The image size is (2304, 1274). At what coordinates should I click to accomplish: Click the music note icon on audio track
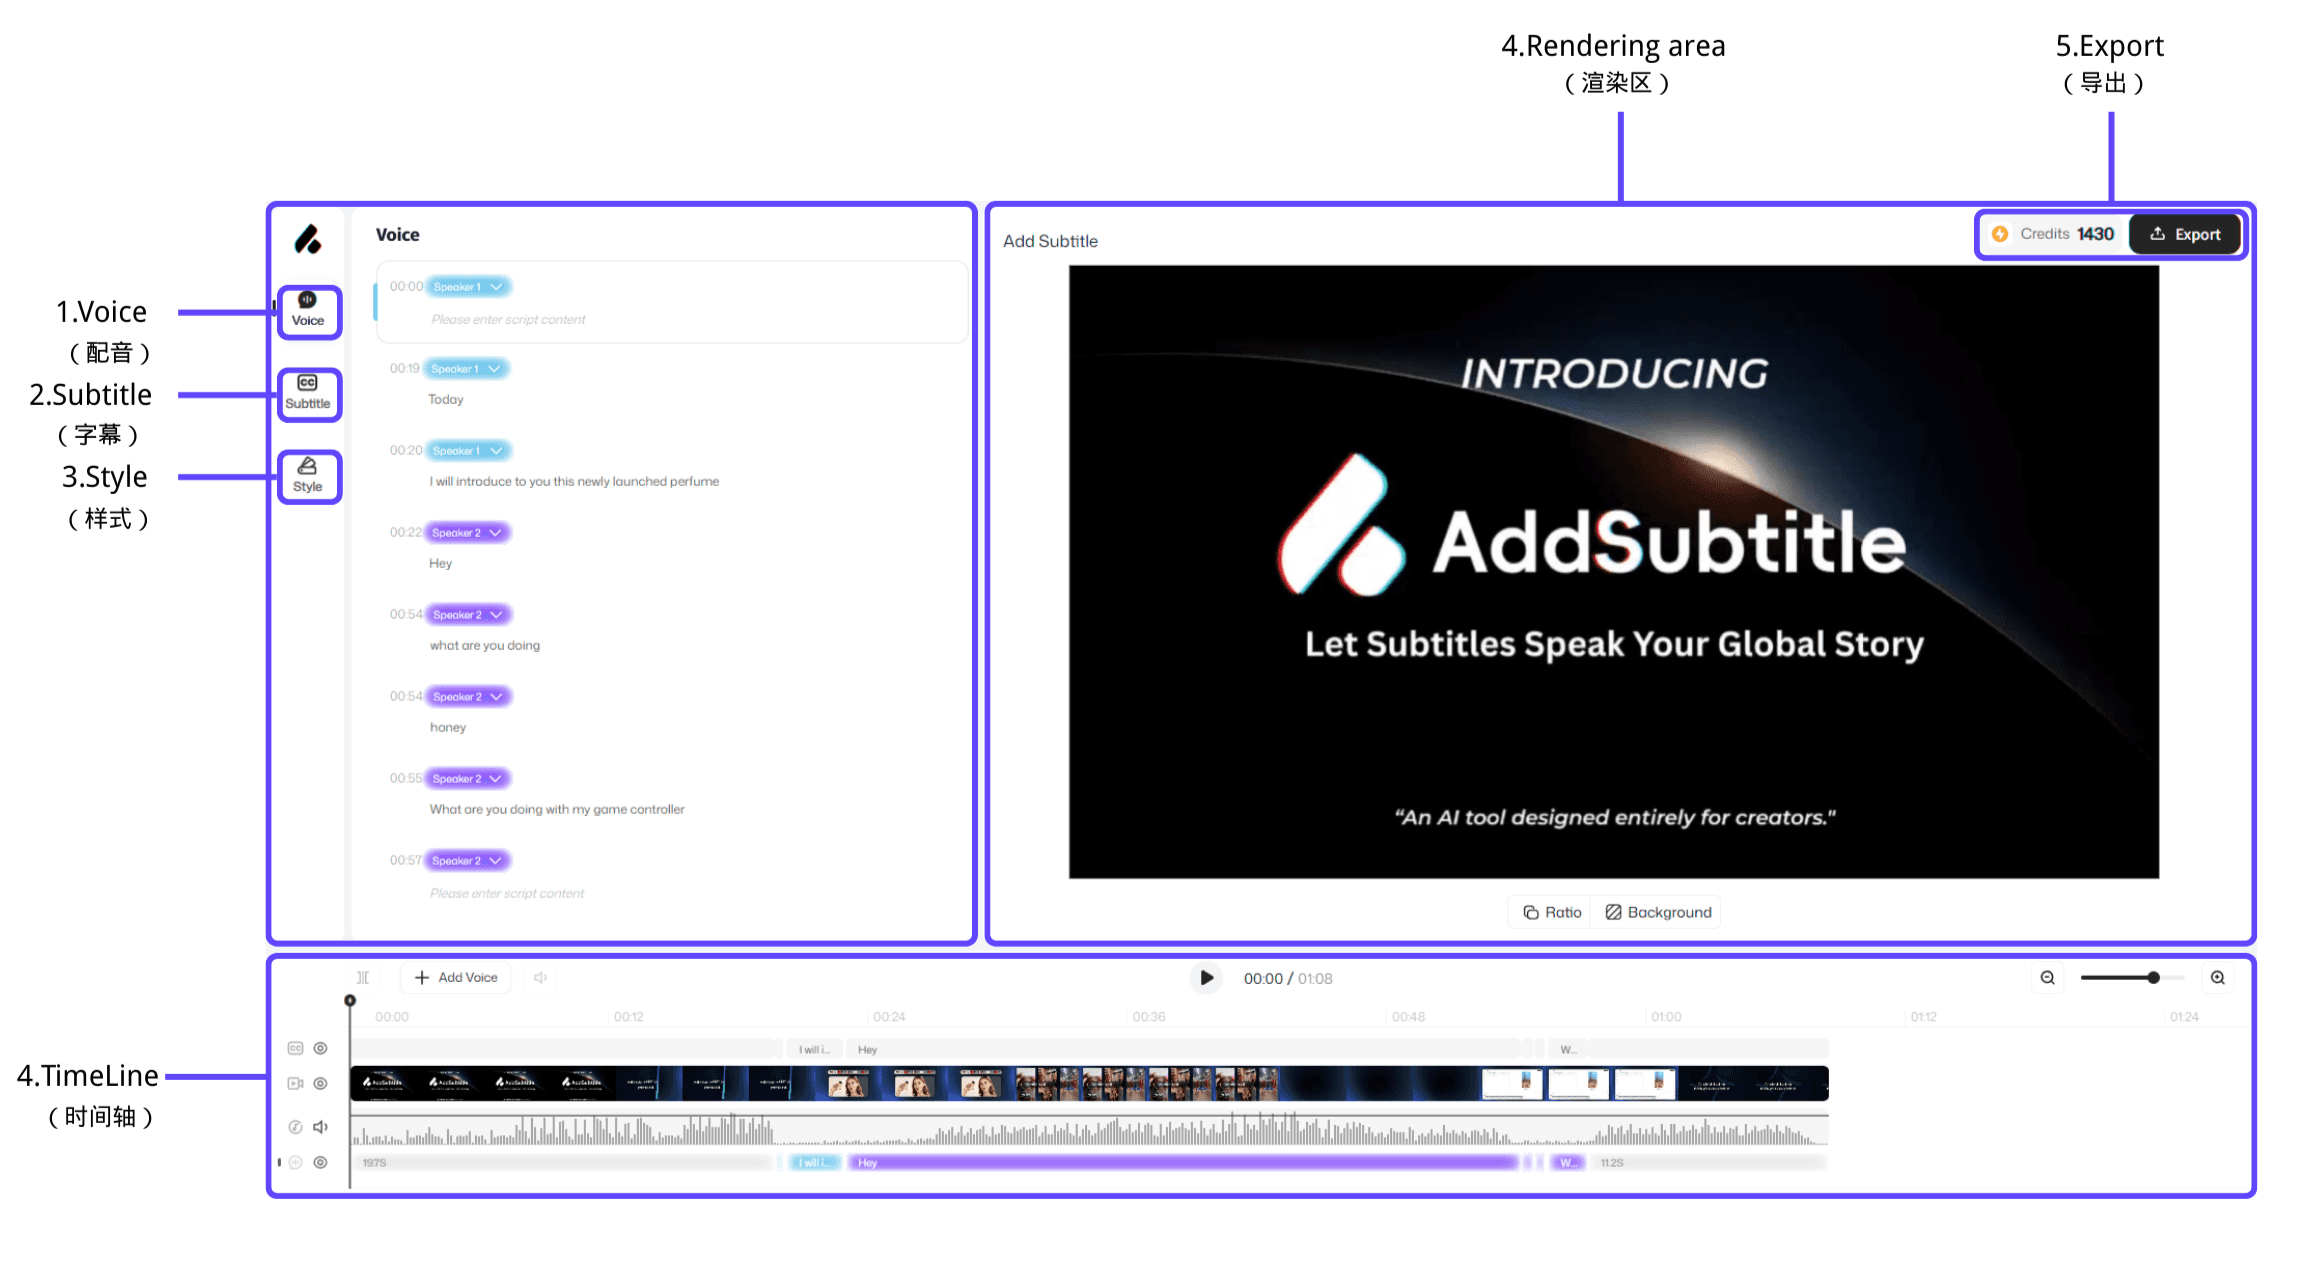coord(295,1127)
